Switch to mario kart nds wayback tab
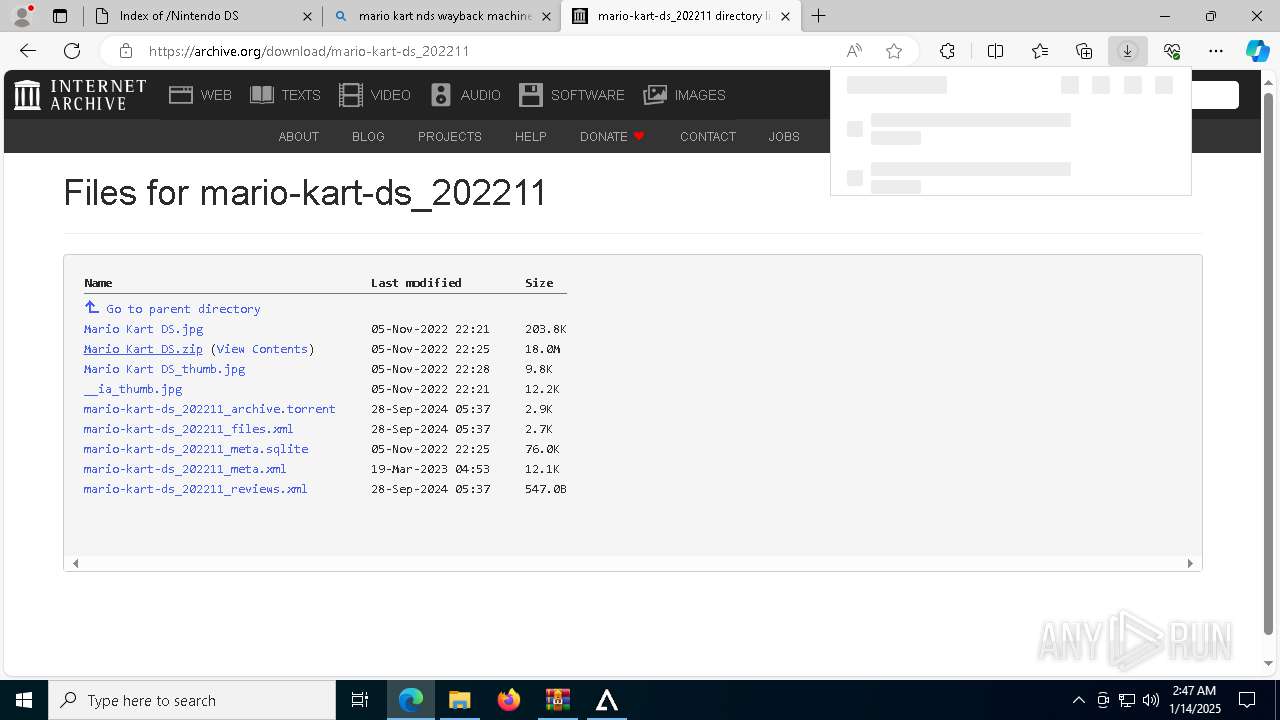This screenshot has width=1280, height=720. click(441, 16)
